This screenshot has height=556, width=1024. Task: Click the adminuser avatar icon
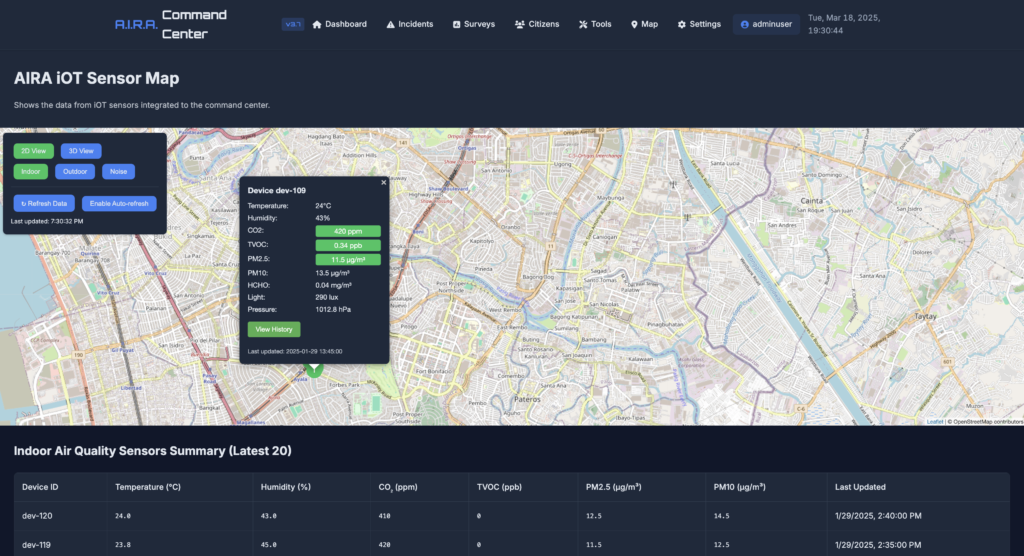pos(744,24)
